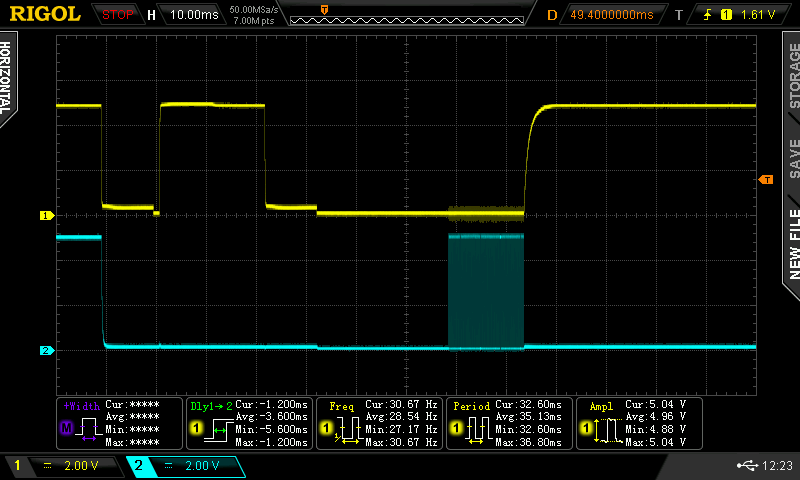The width and height of the screenshot is (800, 480).
Task: Click the channel 1 DC coupling symbol
Action: coord(47,466)
